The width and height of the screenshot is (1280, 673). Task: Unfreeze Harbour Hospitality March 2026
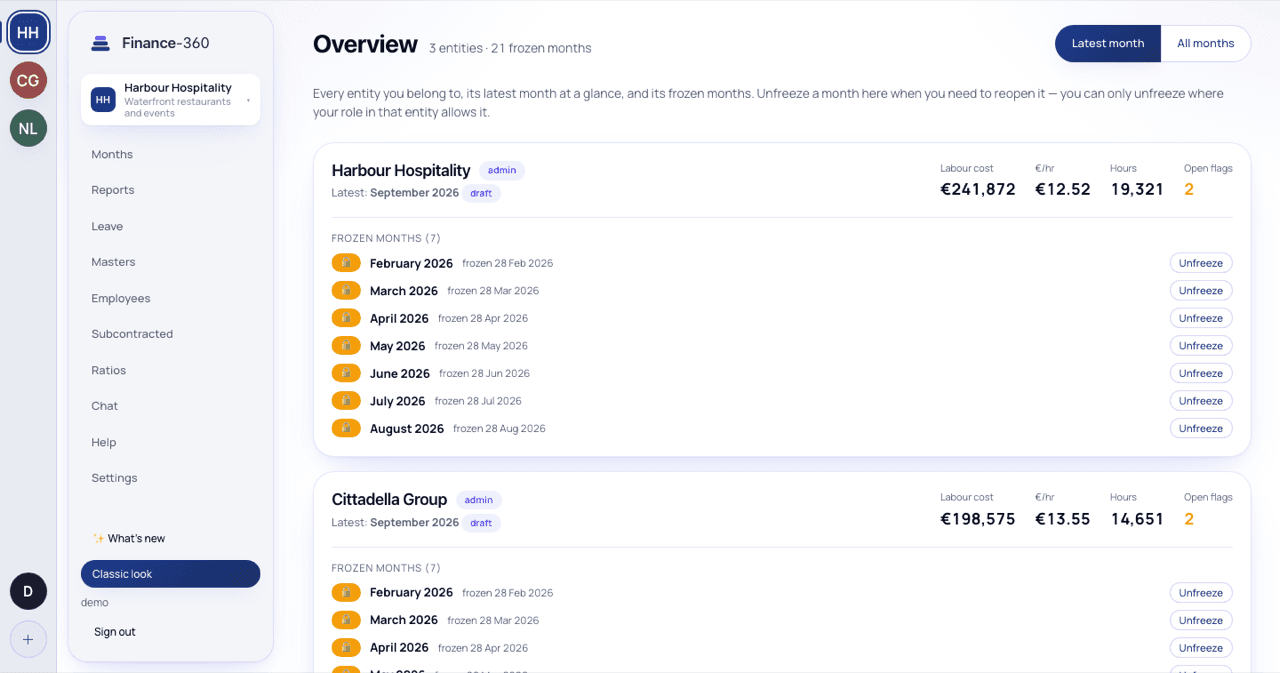click(x=1201, y=291)
